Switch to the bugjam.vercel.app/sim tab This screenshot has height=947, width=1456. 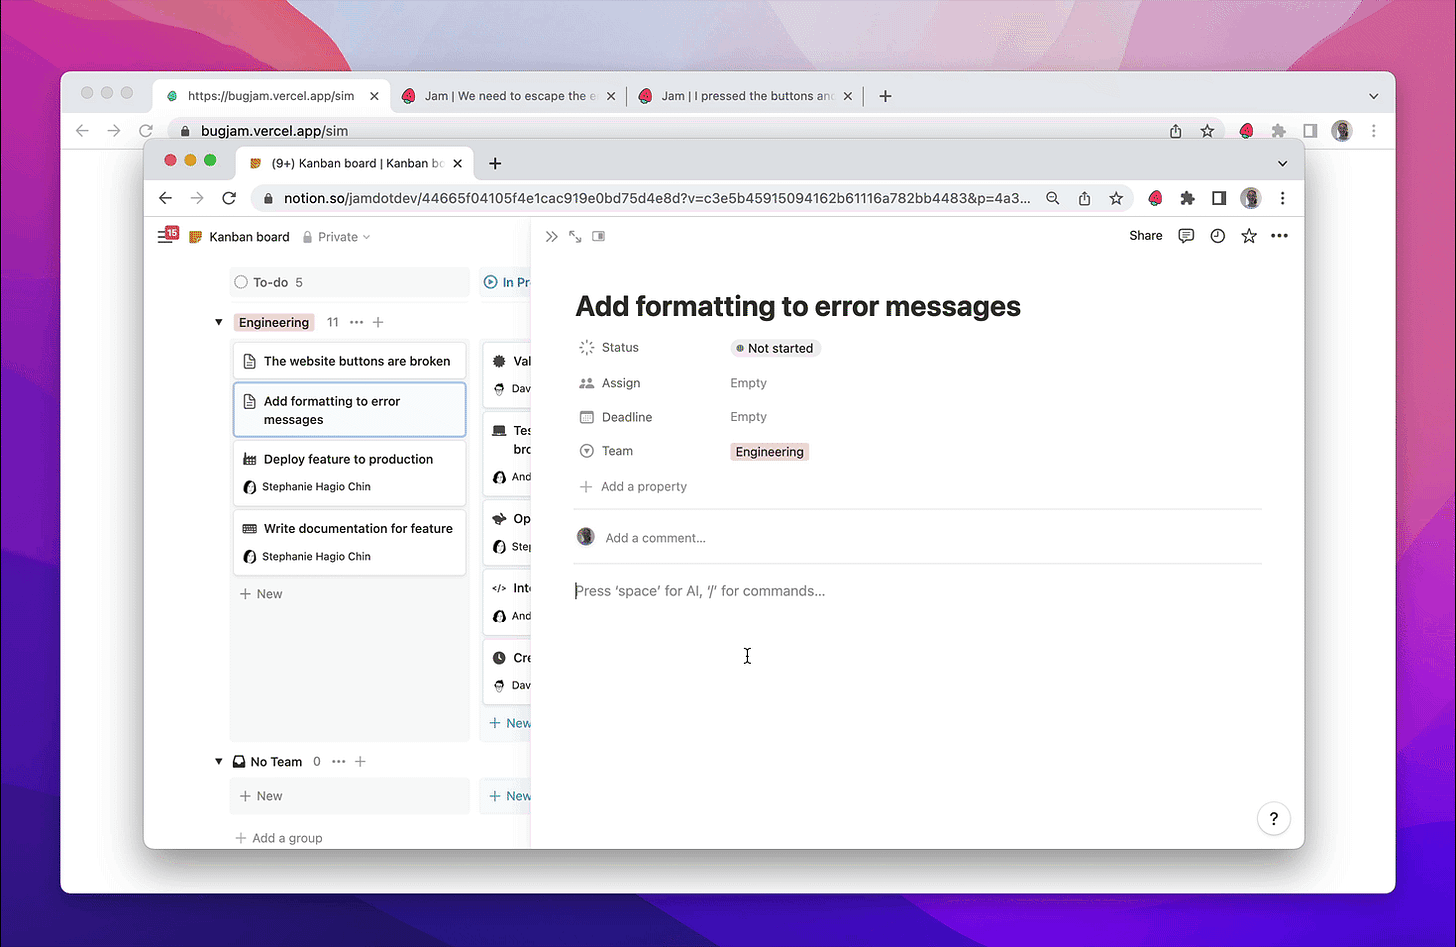[x=270, y=96]
